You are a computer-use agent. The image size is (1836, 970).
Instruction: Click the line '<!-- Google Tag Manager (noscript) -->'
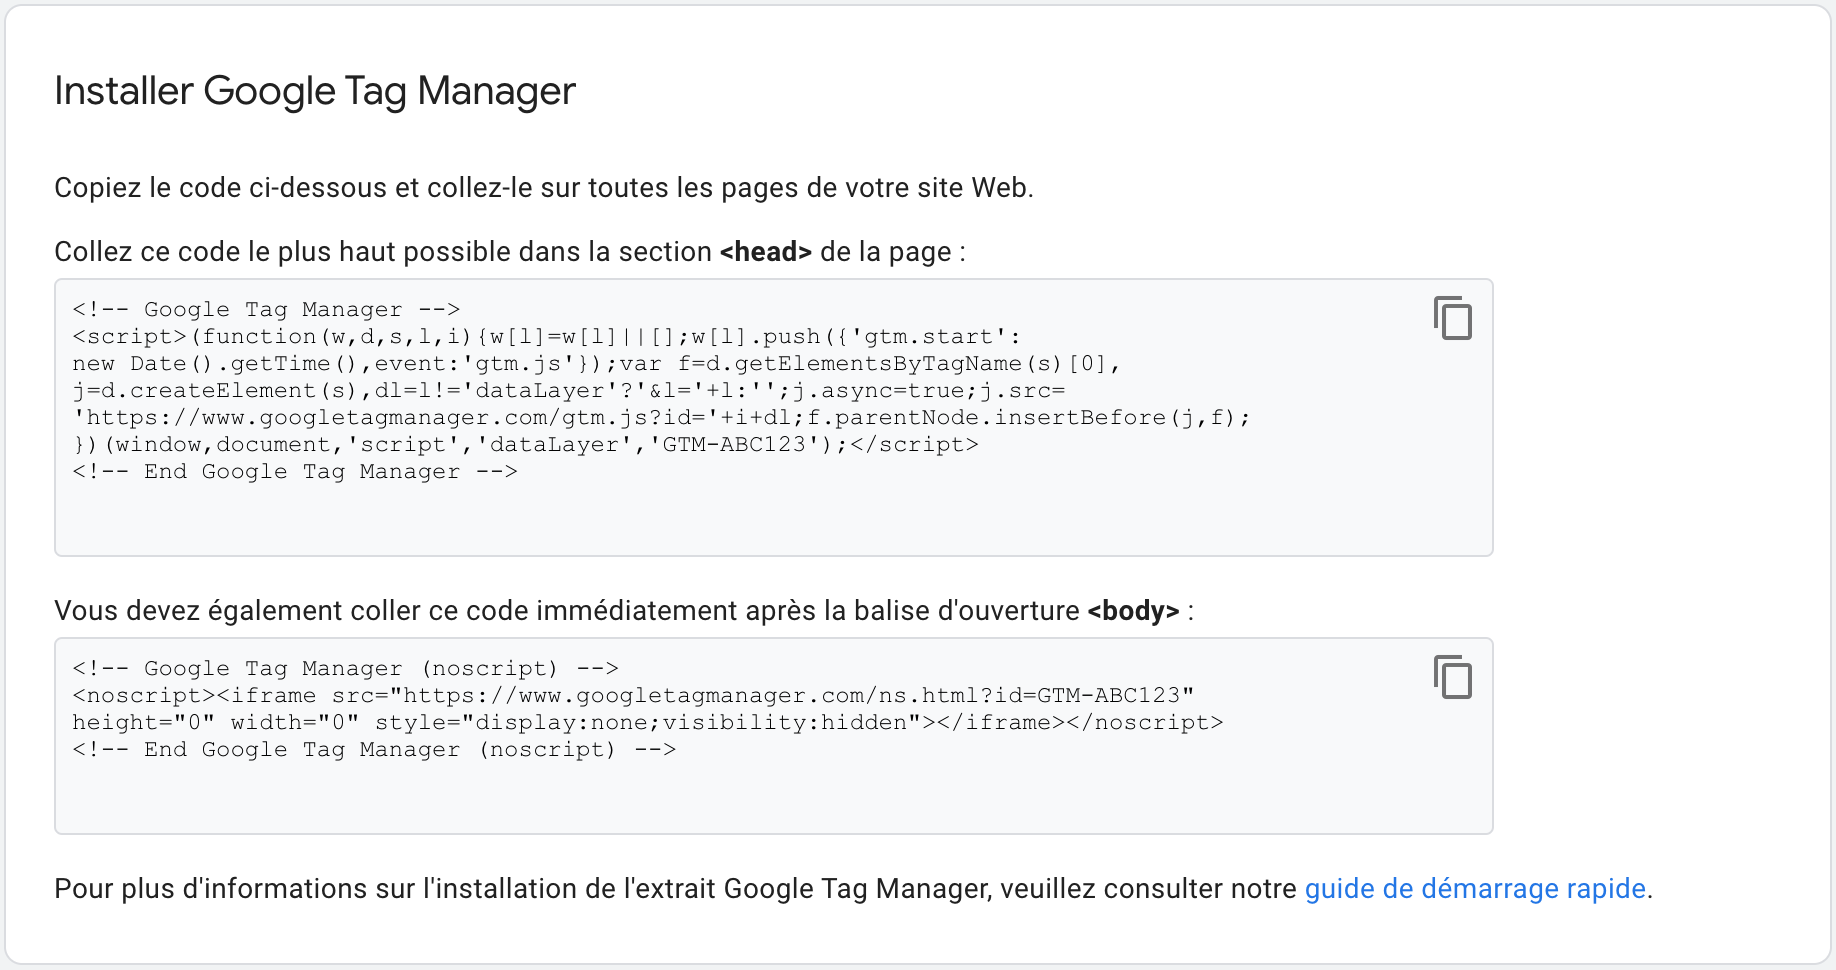coord(346,668)
